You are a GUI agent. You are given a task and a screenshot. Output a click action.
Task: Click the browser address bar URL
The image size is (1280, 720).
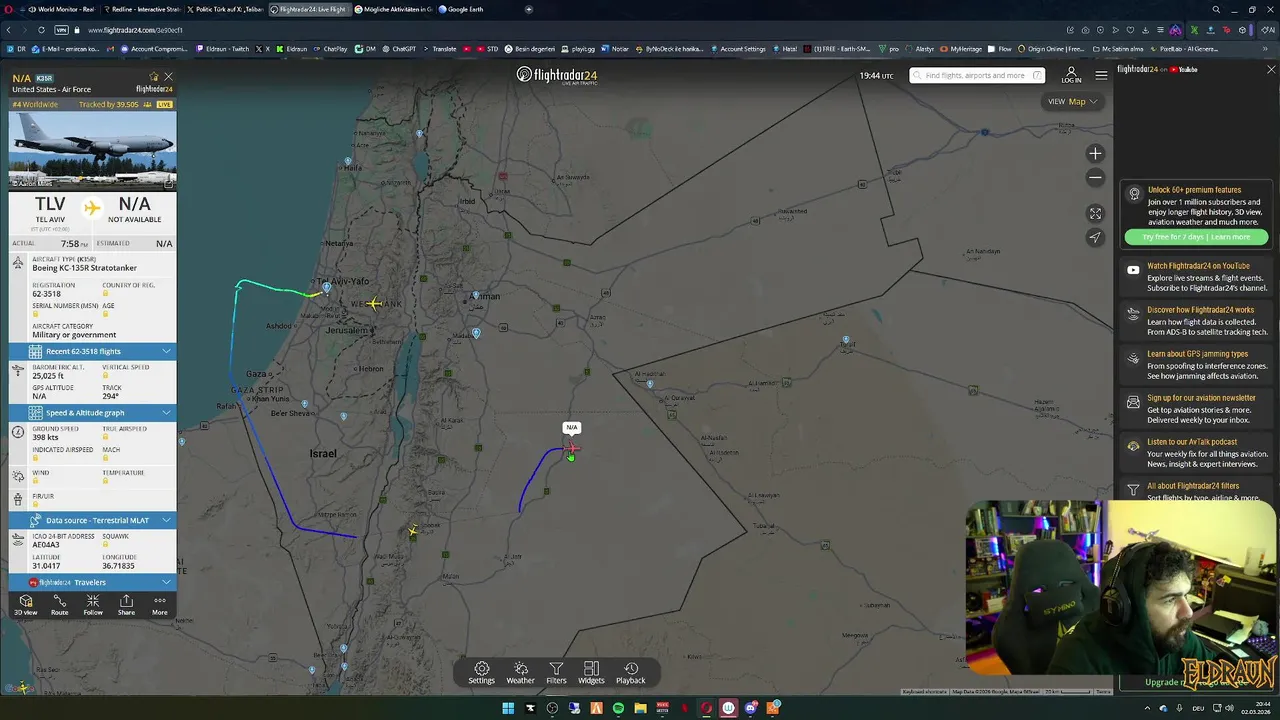pos(135,30)
